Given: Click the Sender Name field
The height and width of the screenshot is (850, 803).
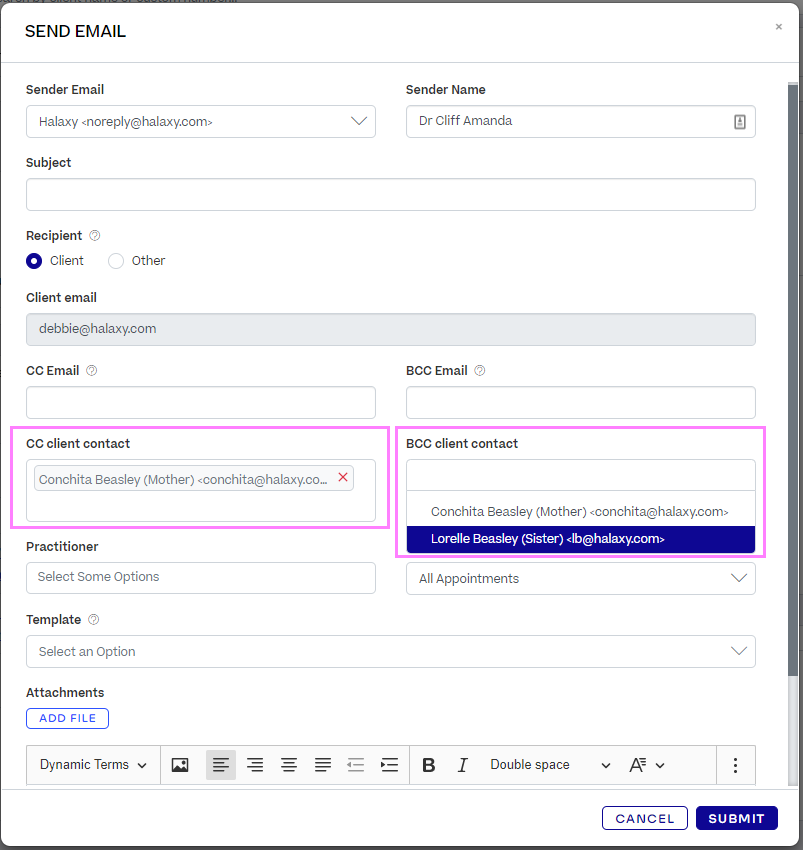Looking at the screenshot, I should point(581,121).
